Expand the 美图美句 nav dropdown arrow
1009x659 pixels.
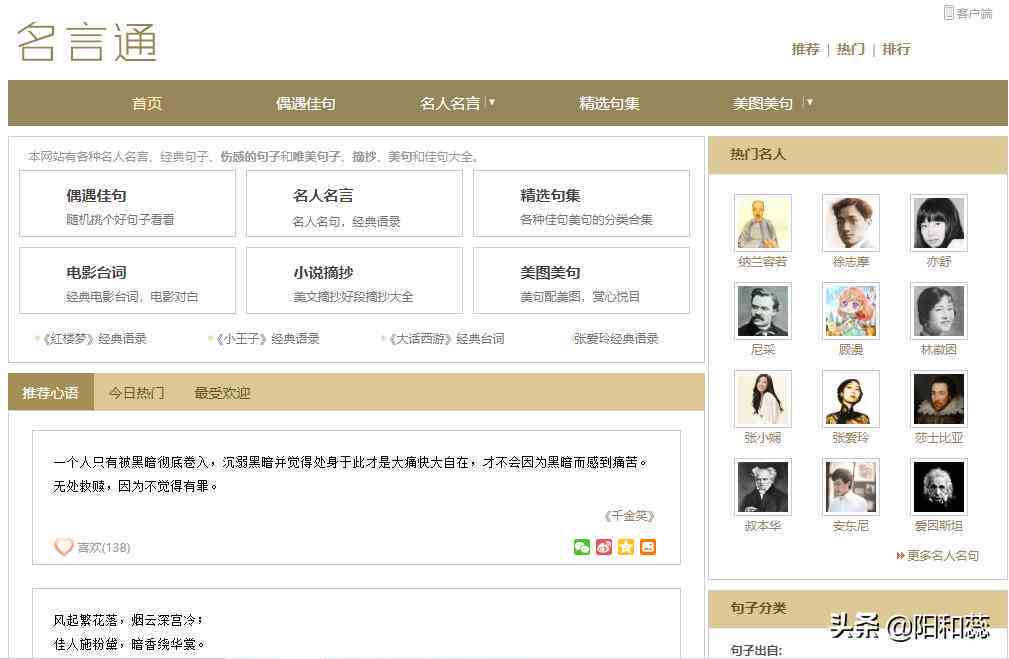(809, 102)
